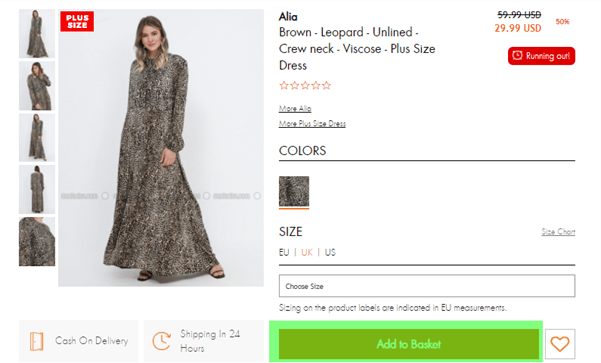
Task: View the second thumbnail with model posing sideways
Action: (37, 86)
